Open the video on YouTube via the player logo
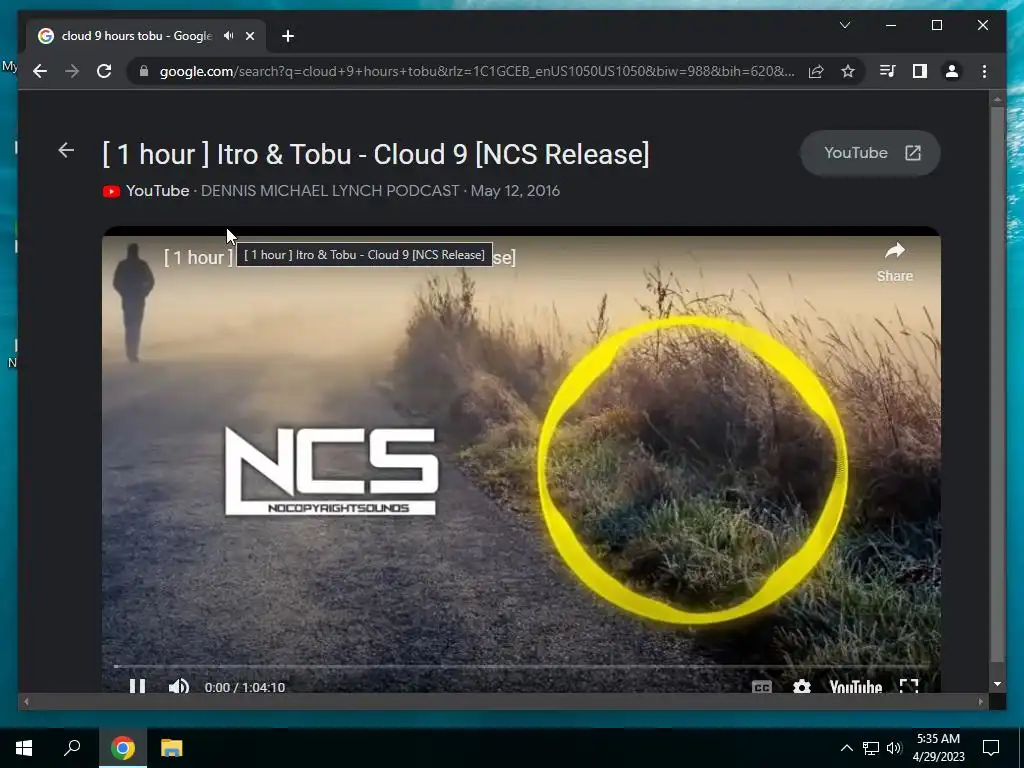The height and width of the screenshot is (768, 1024). 856,687
